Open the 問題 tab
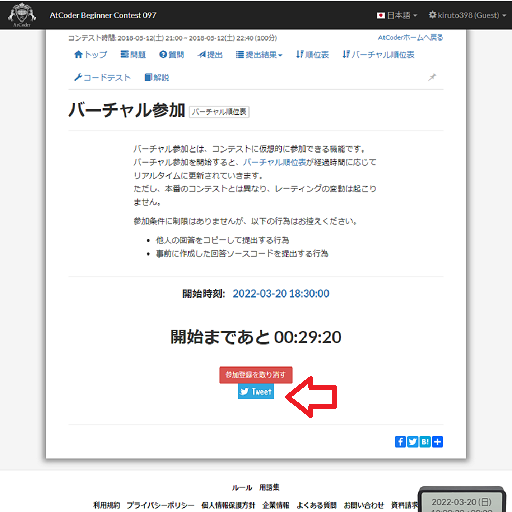Screen dimensions: 512x512 [133, 54]
